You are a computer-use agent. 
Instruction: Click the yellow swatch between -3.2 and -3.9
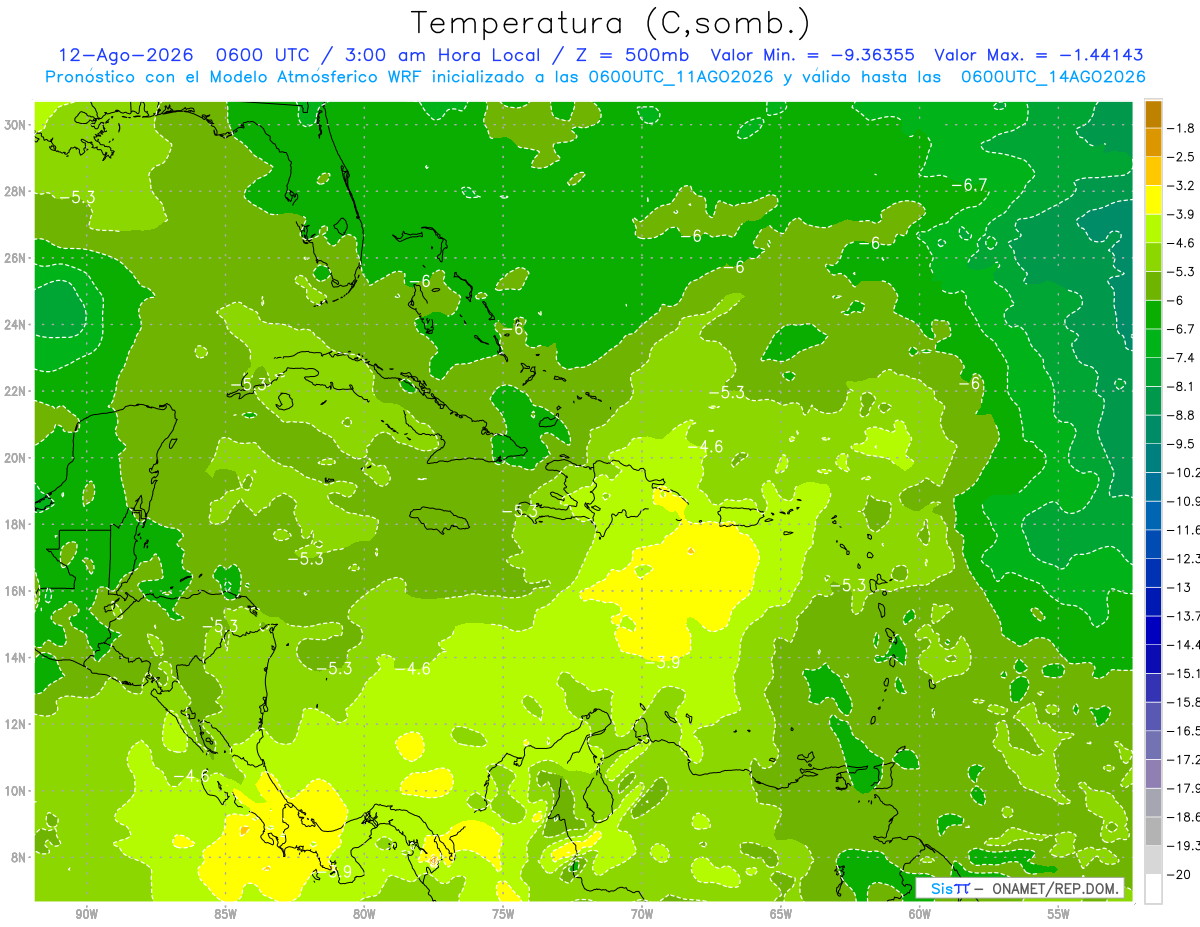[1153, 200]
